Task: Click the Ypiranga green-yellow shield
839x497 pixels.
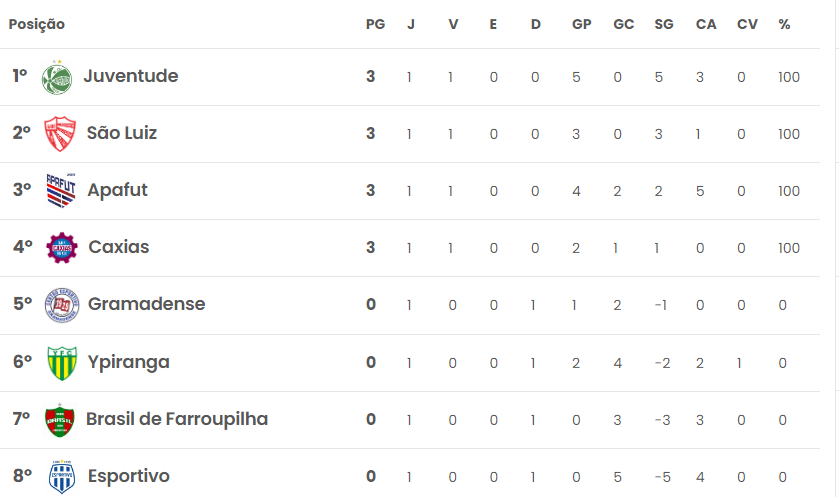Action: click(x=62, y=363)
